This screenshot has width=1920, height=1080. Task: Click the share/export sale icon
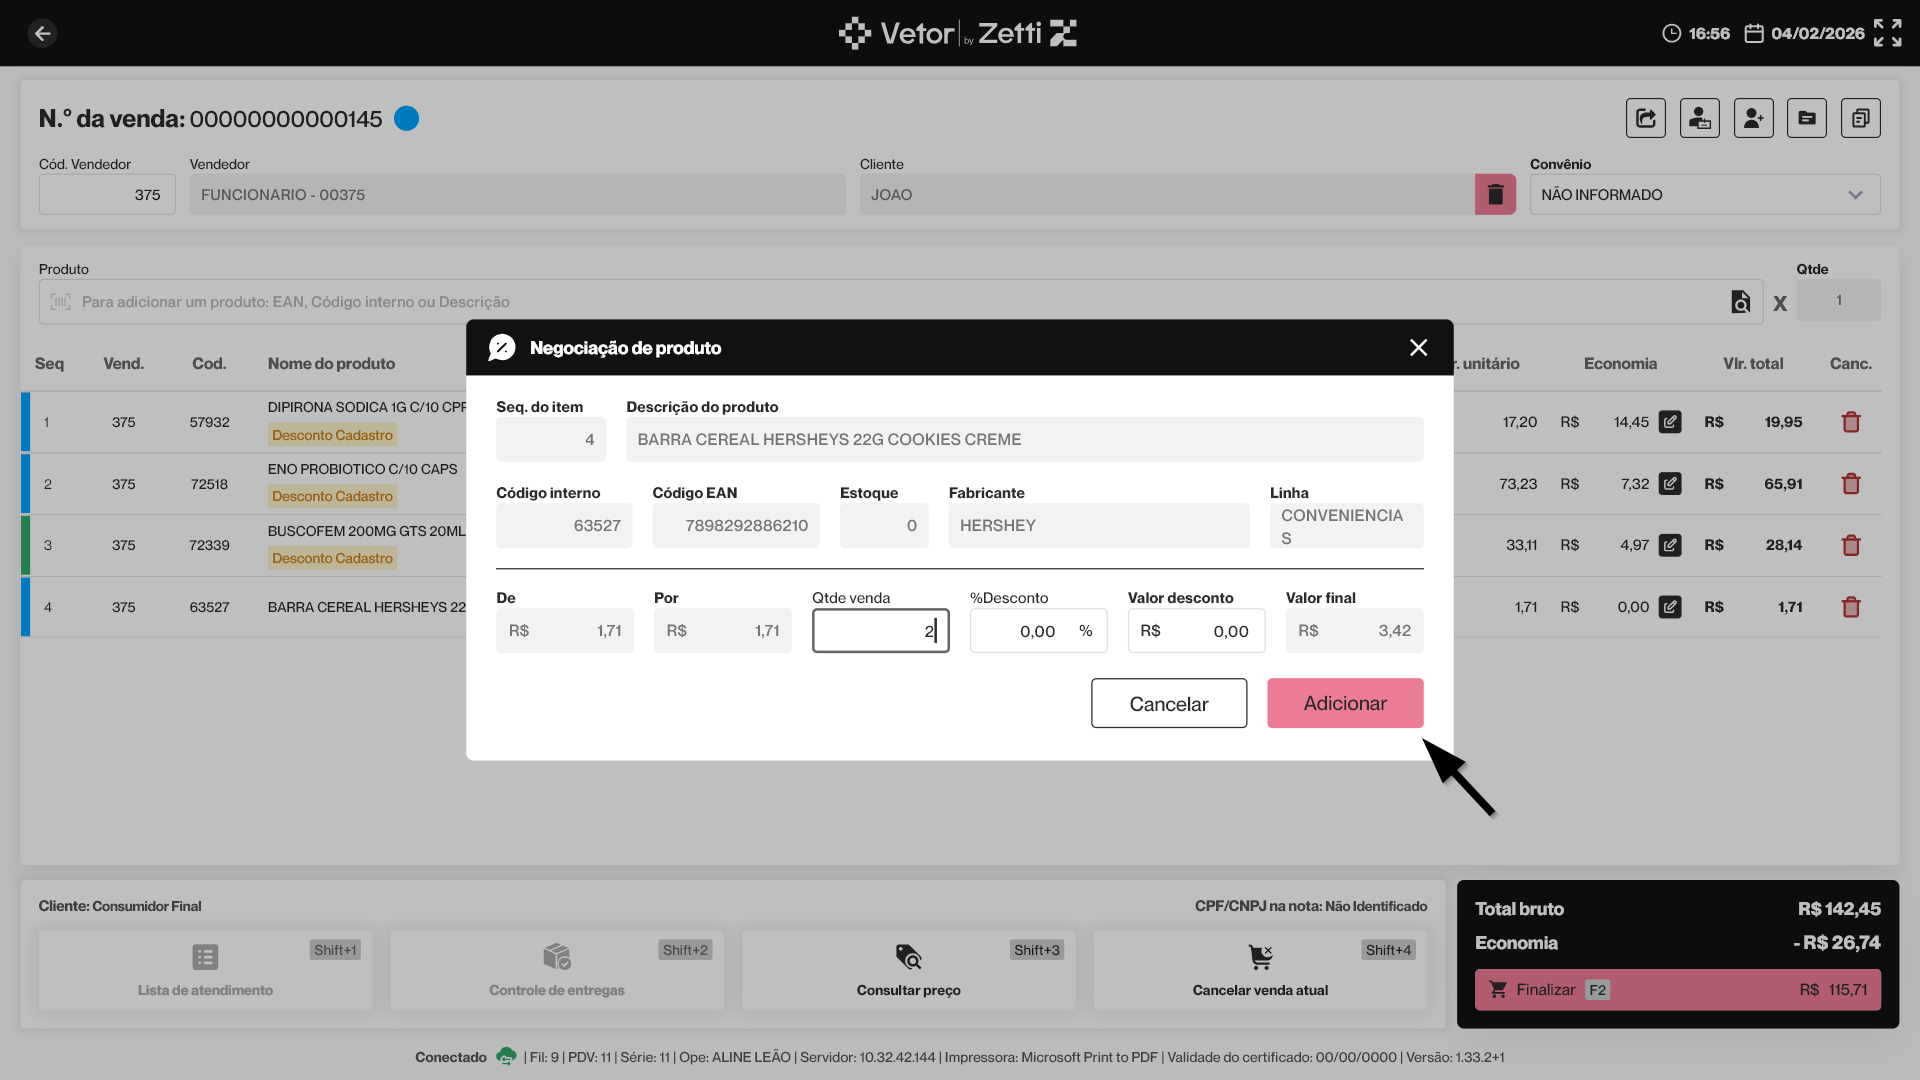point(1645,118)
